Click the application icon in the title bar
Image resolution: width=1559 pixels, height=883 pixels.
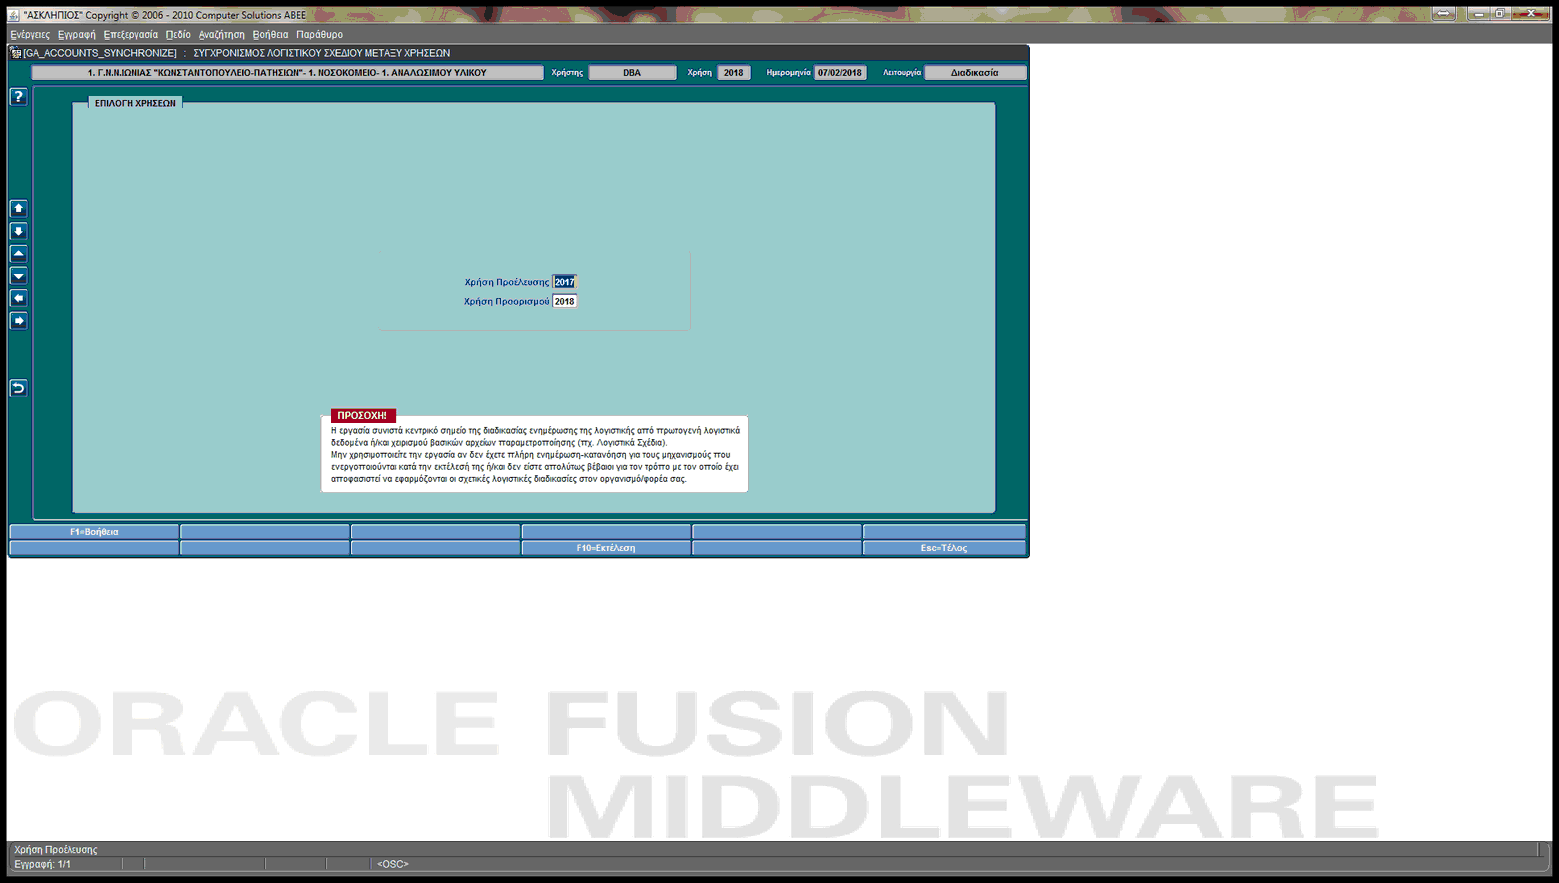(x=13, y=15)
